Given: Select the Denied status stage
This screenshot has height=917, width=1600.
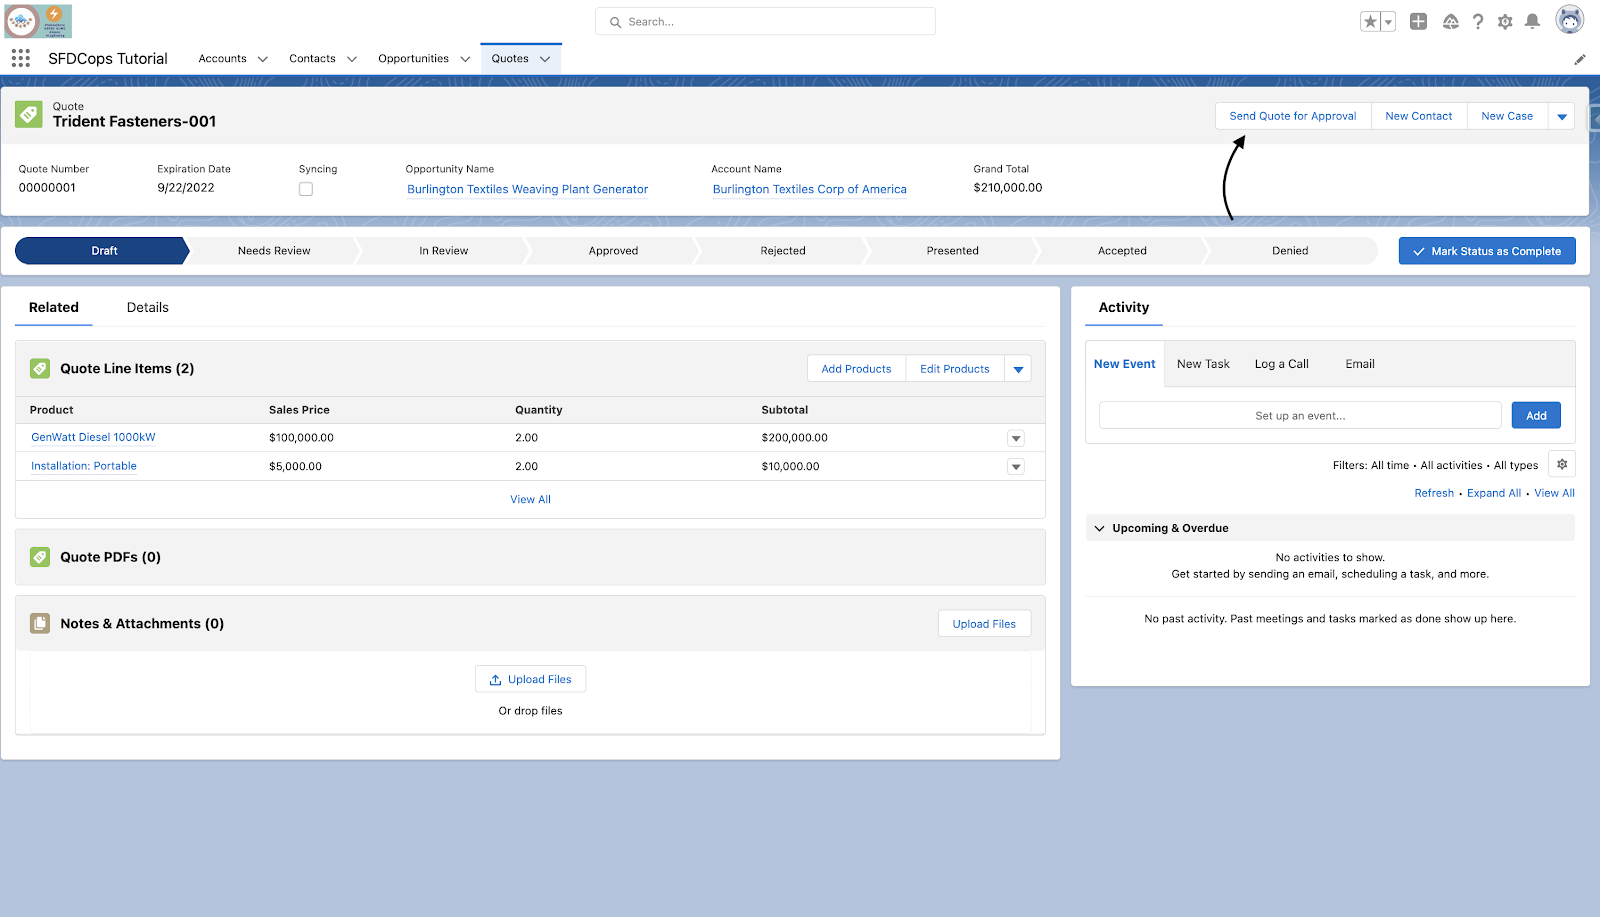Looking at the screenshot, I should [1290, 251].
